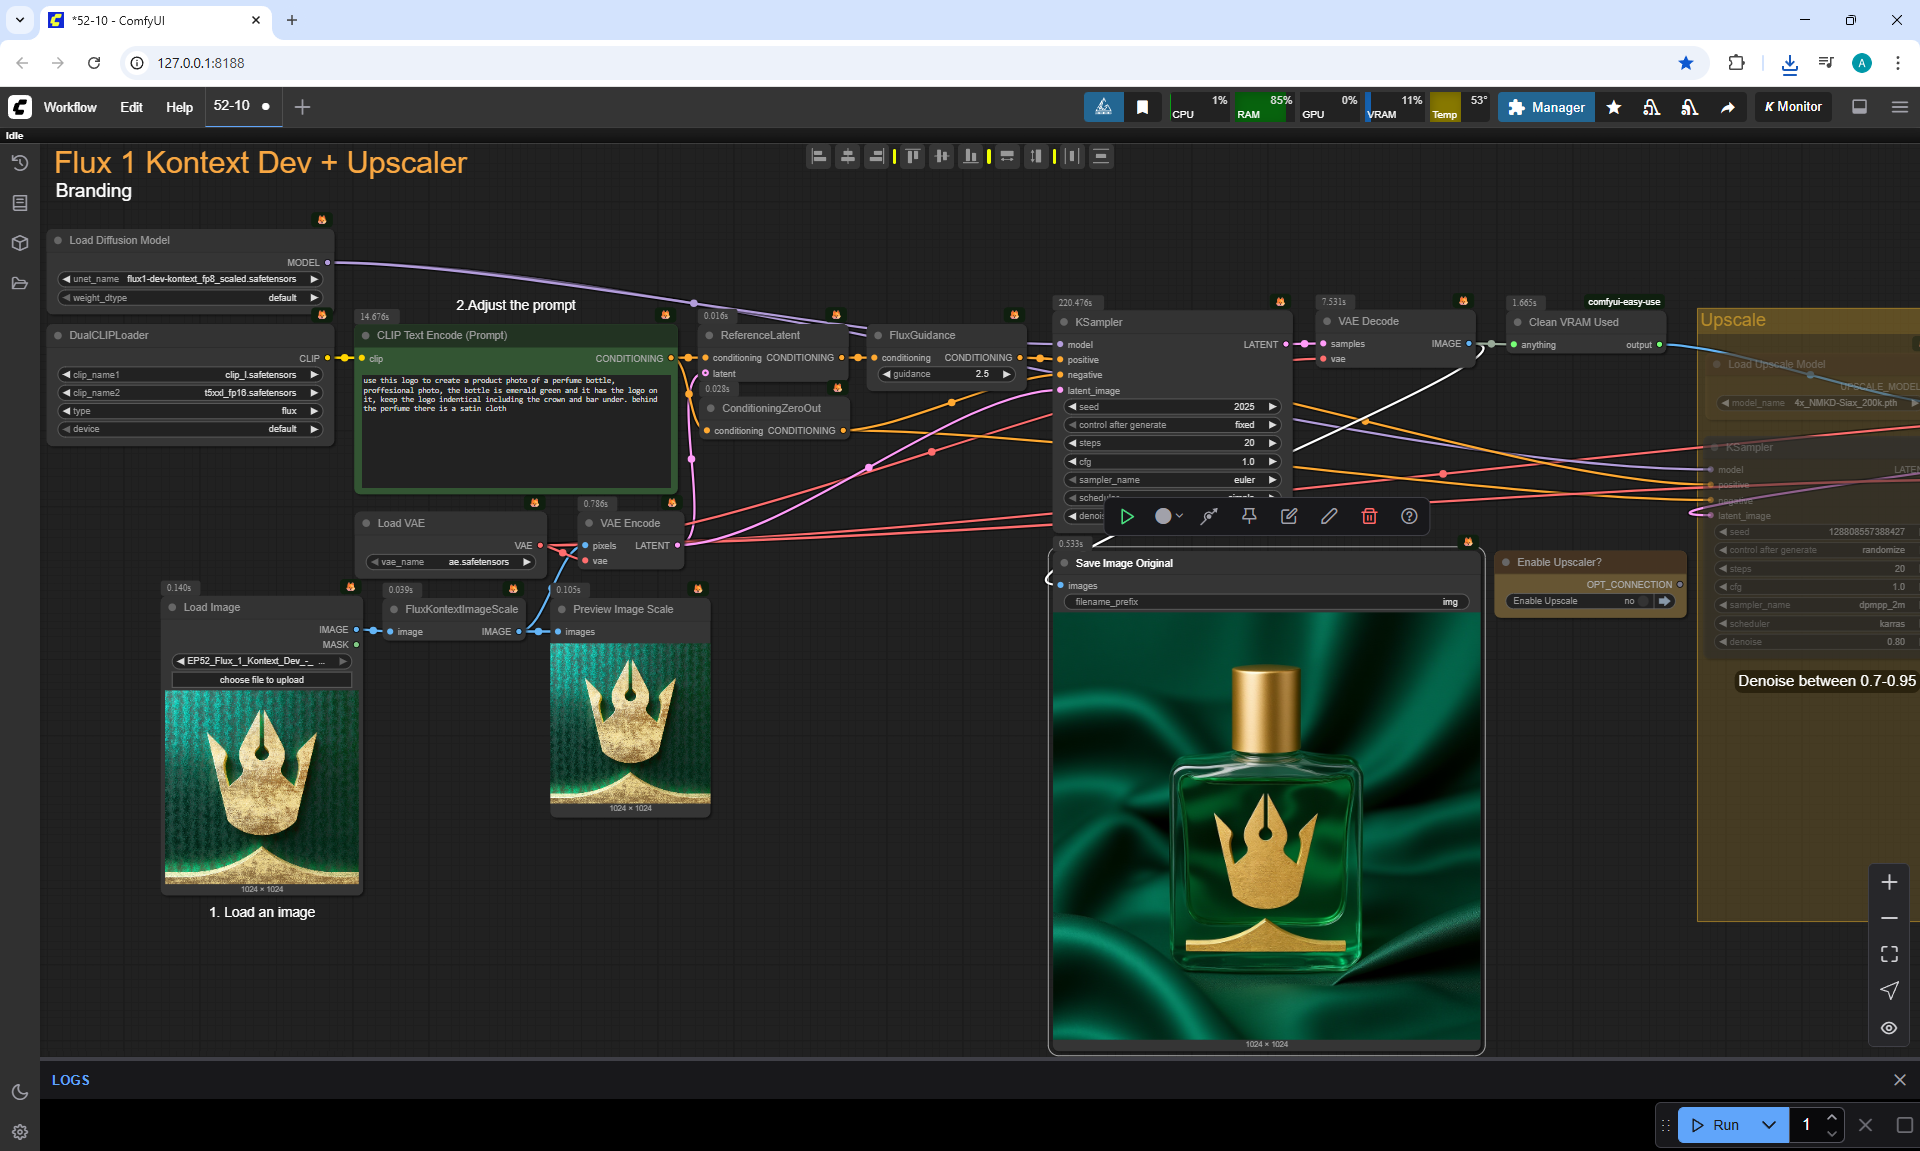Execute node via green play icon

point(1127,516)
